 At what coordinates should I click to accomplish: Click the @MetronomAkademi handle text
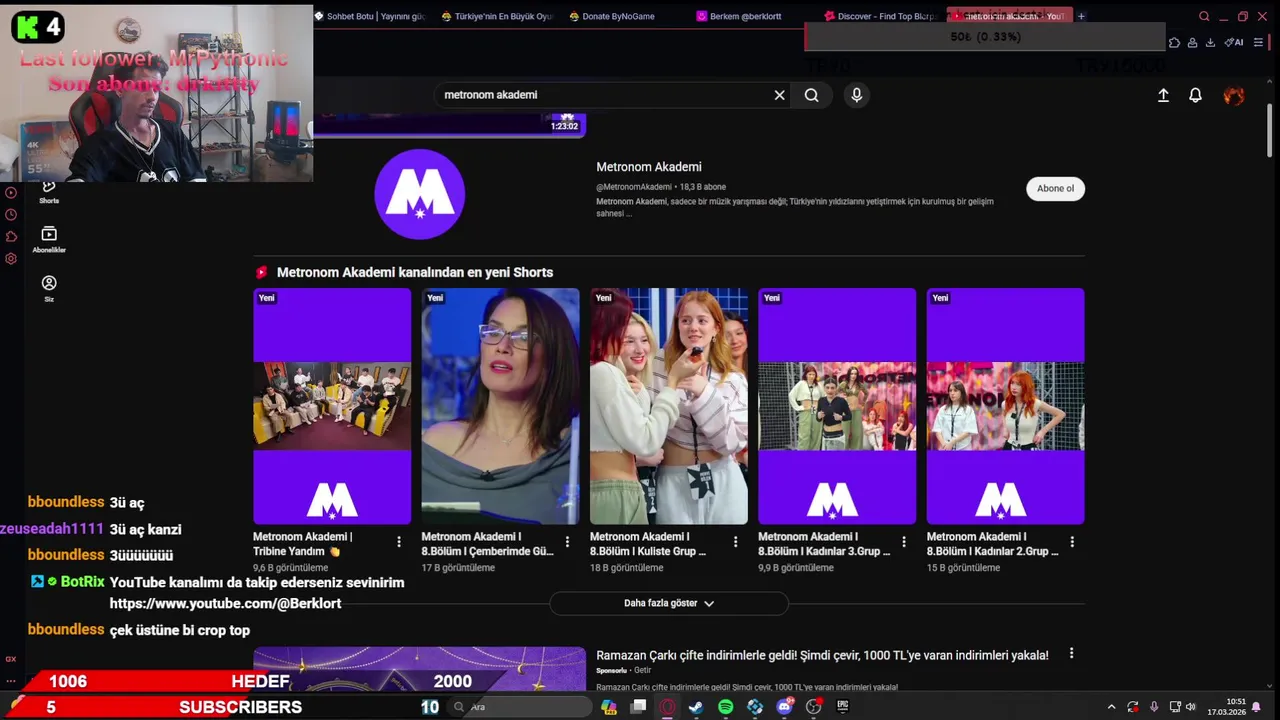coord(634,187)
